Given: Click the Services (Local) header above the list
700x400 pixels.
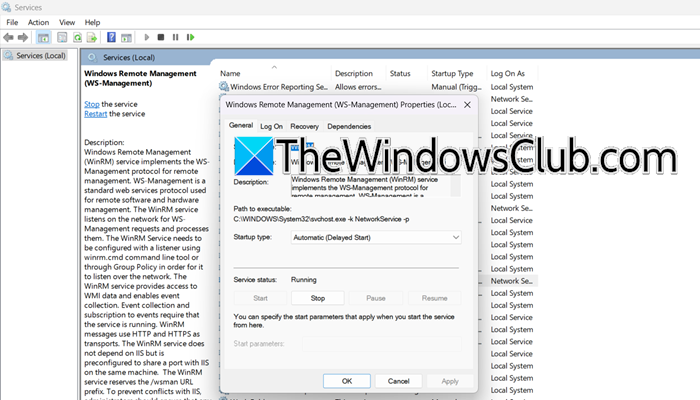Looking at the screenshot, I should 129,58.
